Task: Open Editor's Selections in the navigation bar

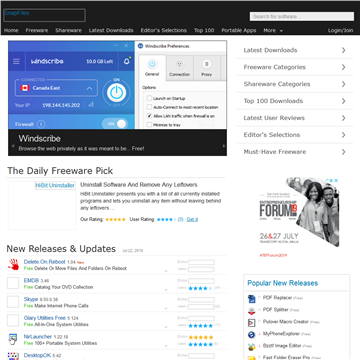Action: (x=164, y=30)
